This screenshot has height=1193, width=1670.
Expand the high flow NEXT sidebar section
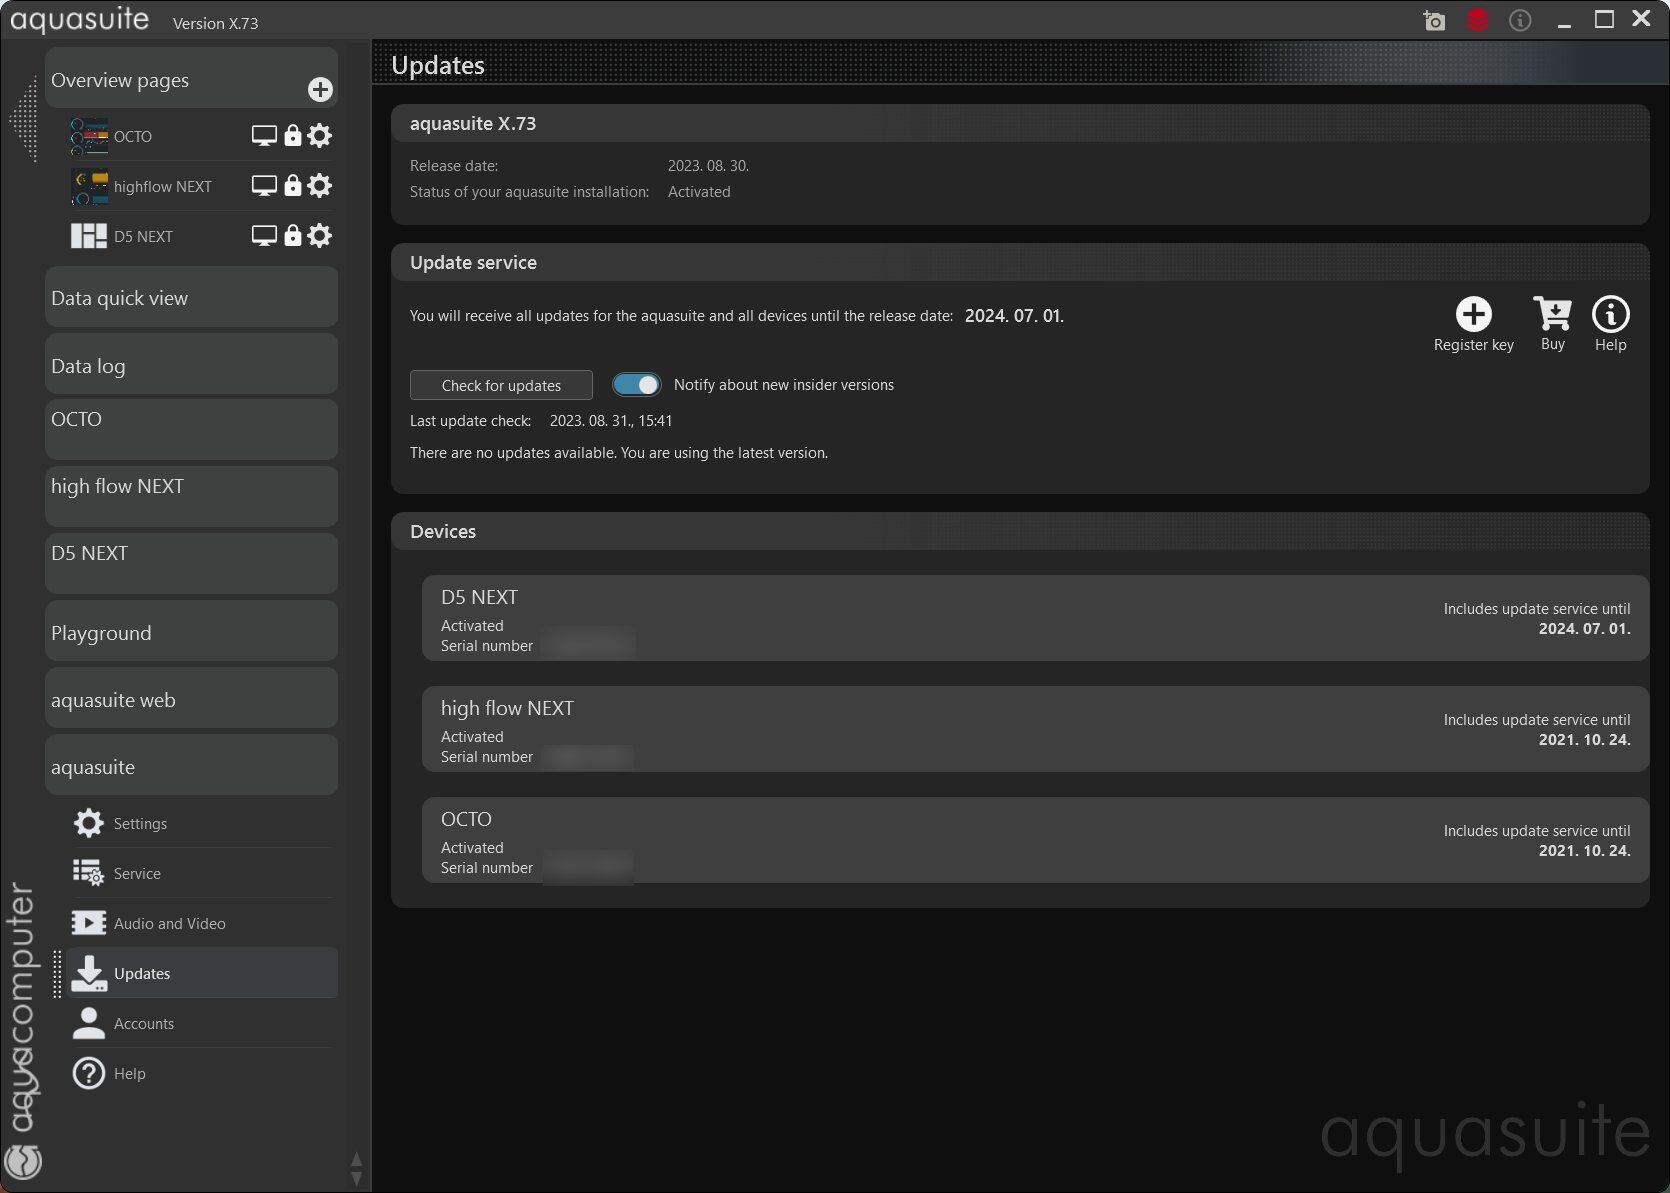(191, 497)
